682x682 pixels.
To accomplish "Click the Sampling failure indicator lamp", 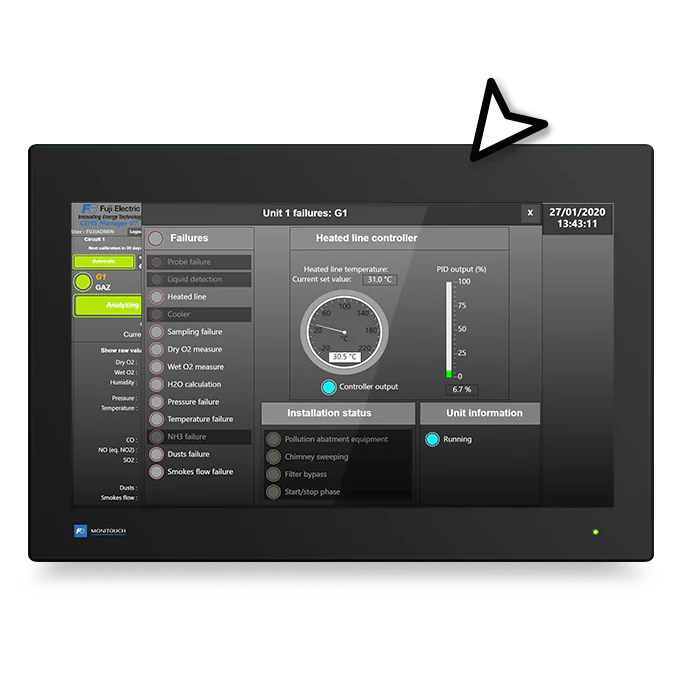I will (157, 332).
